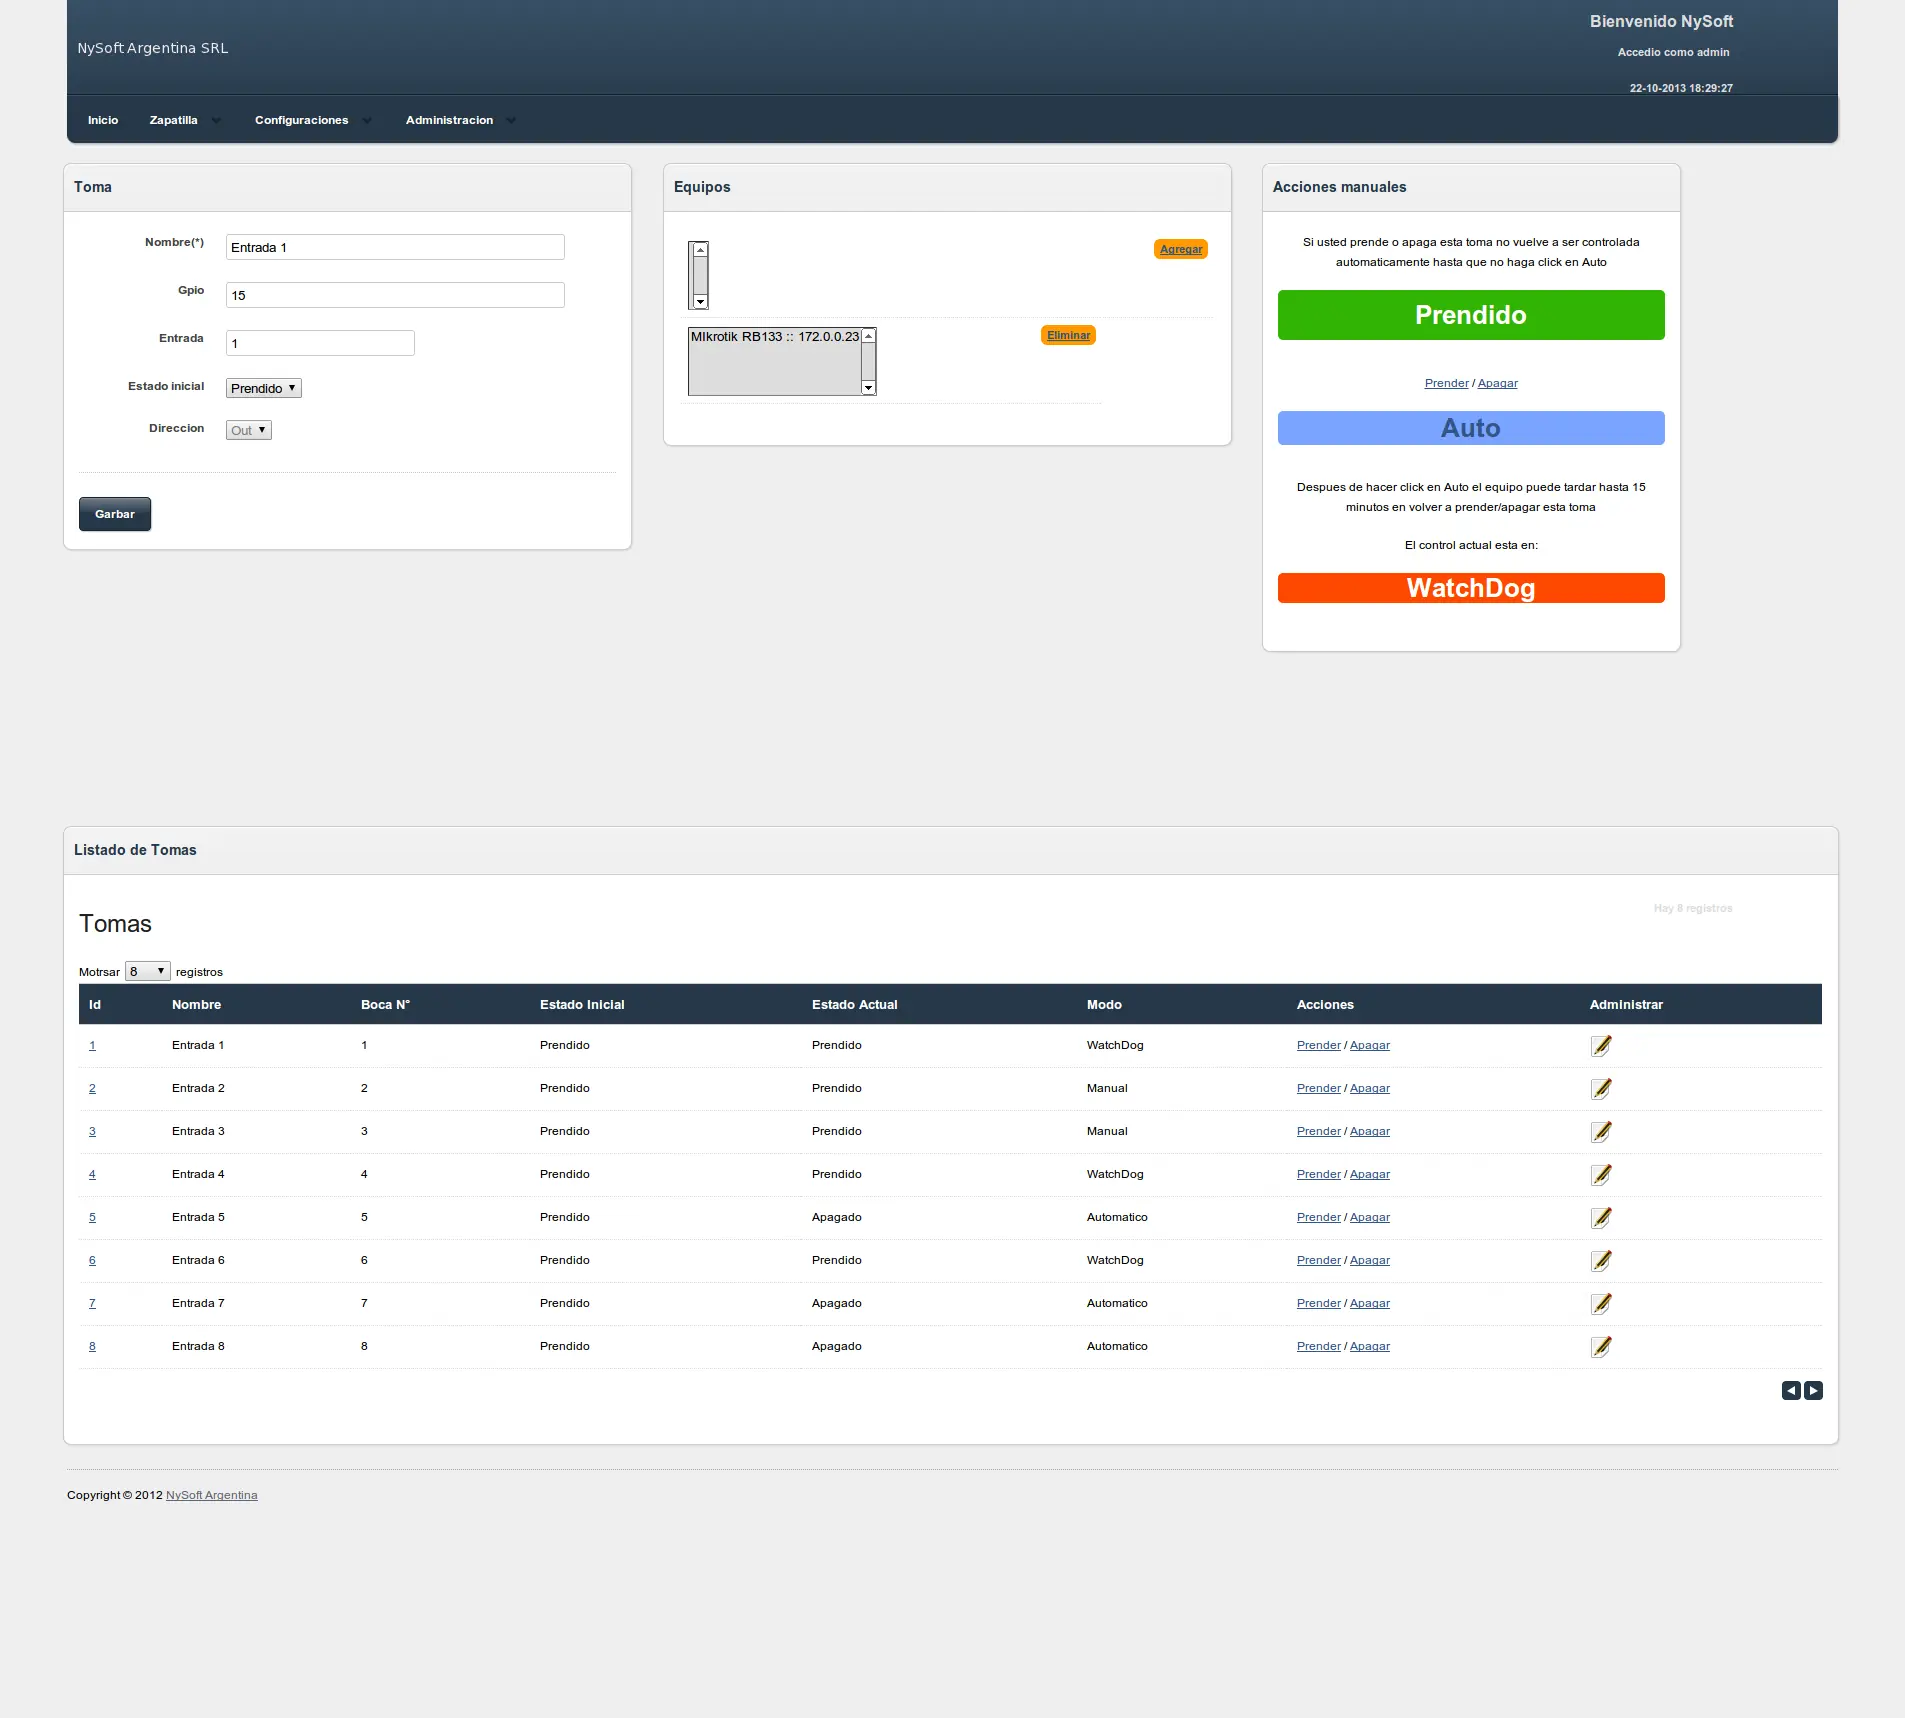The height and width of the screenshot is (1718, 1905).
Task: Click Prender link for Entrada 8
Action: click(1318, 1346)
